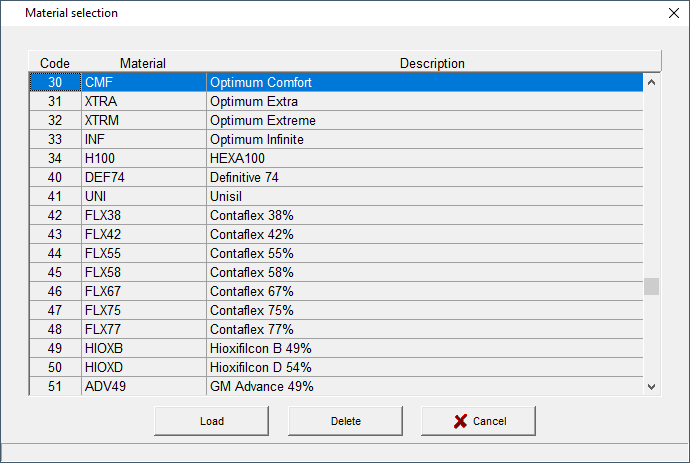Select the FLX38 material cell

pyautogui.click(x=144, y=215)
